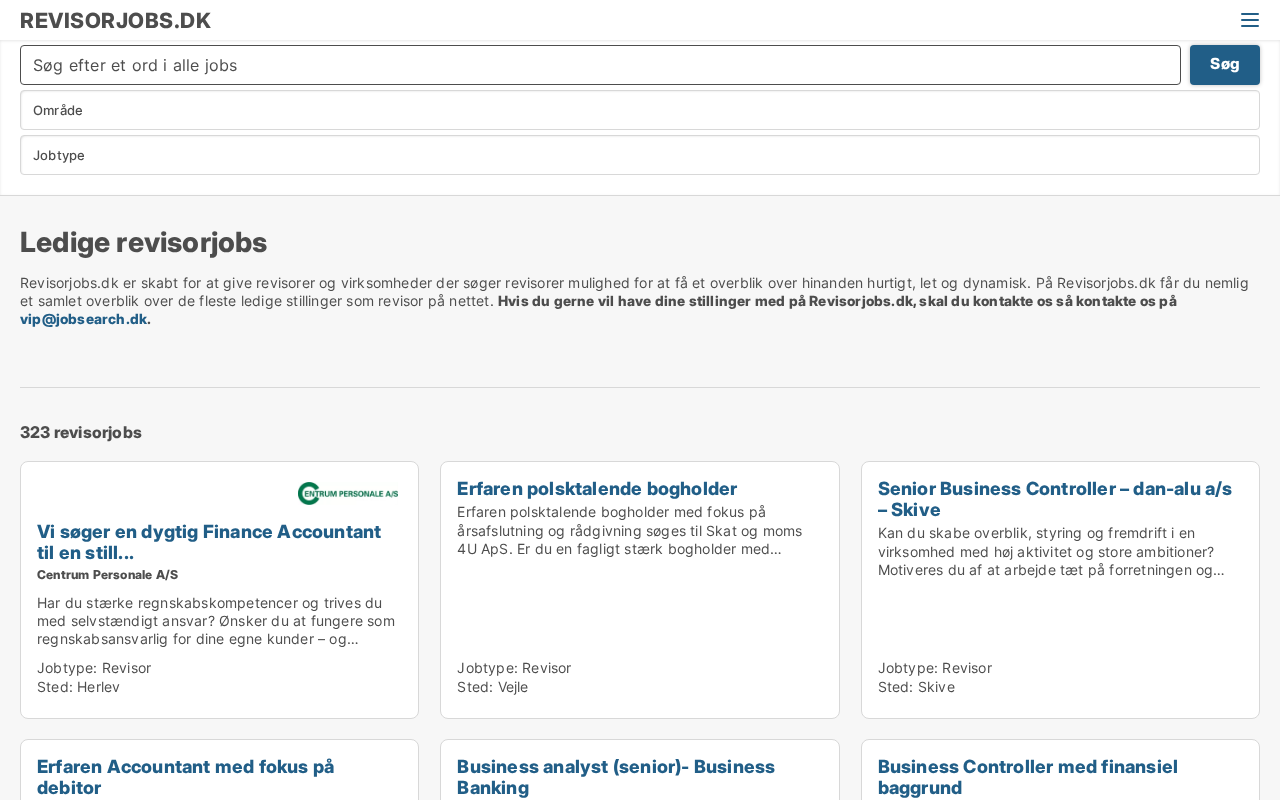The width and height of the screenshot is (1280, 800).
Task: Click the Herlev job card description text
Action: 216,621
